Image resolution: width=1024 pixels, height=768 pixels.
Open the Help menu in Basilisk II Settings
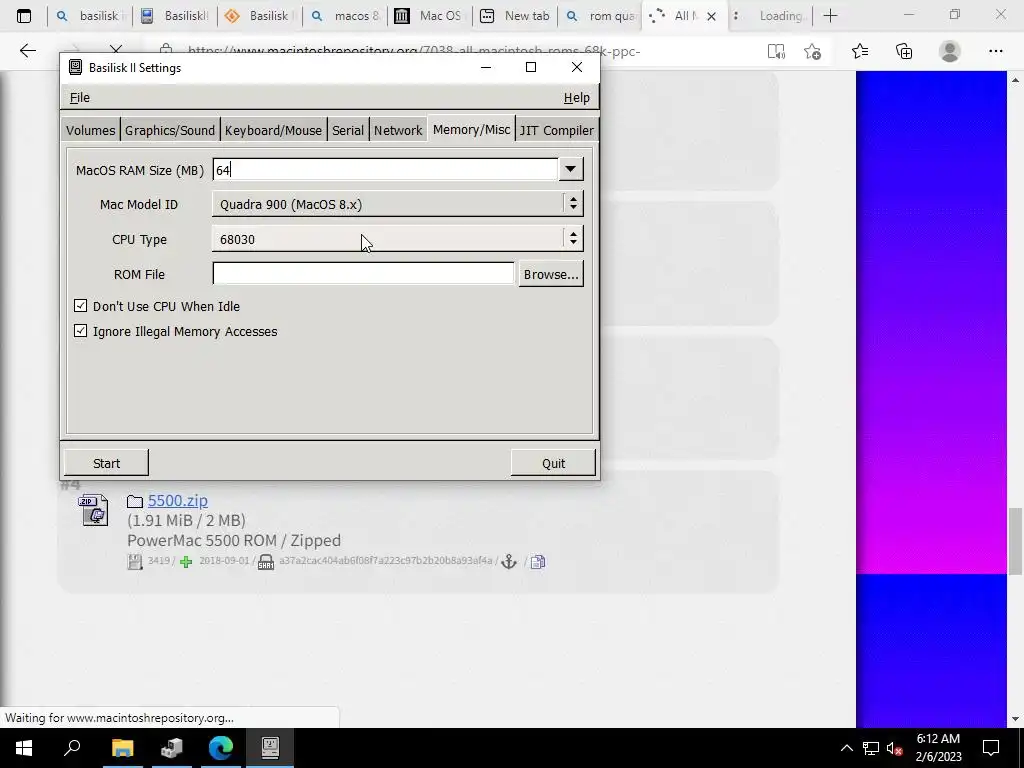pyautogui.click(x=576, y=97)
